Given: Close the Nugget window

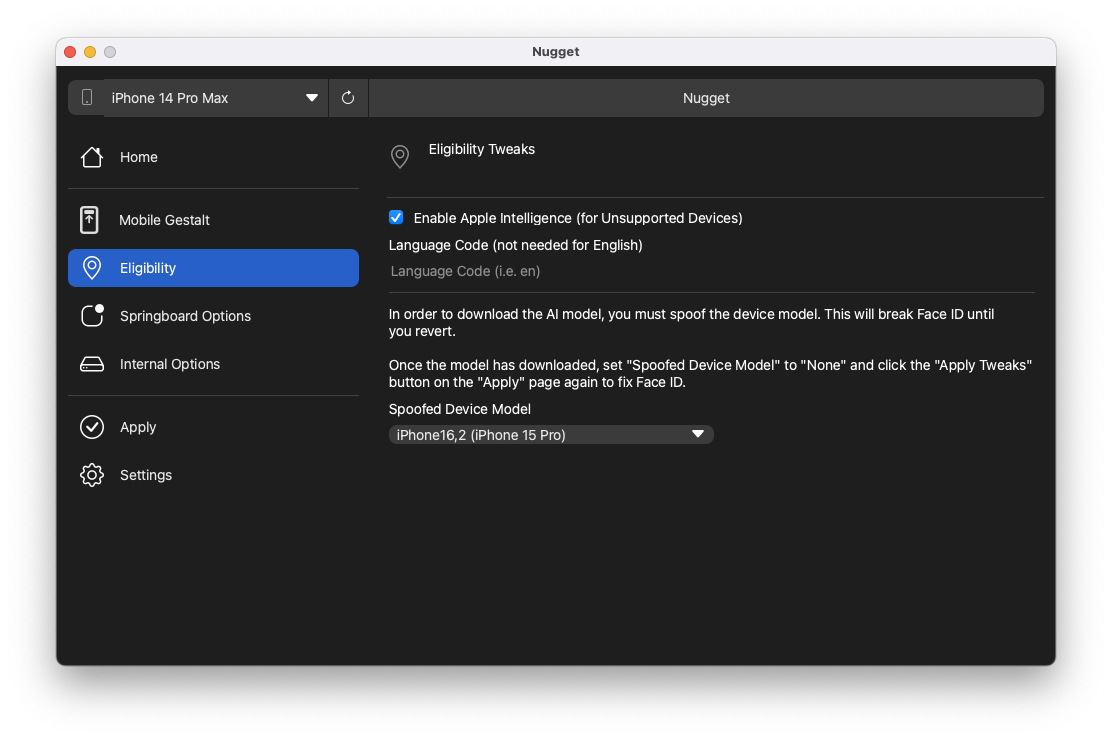Looking at the screenshot, I should coord(70,52).
